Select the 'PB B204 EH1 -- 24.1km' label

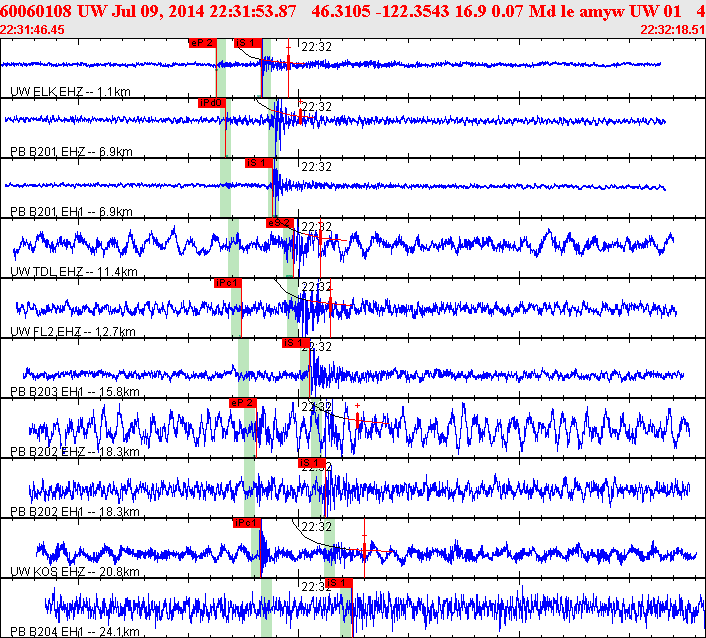click(75, 632)
